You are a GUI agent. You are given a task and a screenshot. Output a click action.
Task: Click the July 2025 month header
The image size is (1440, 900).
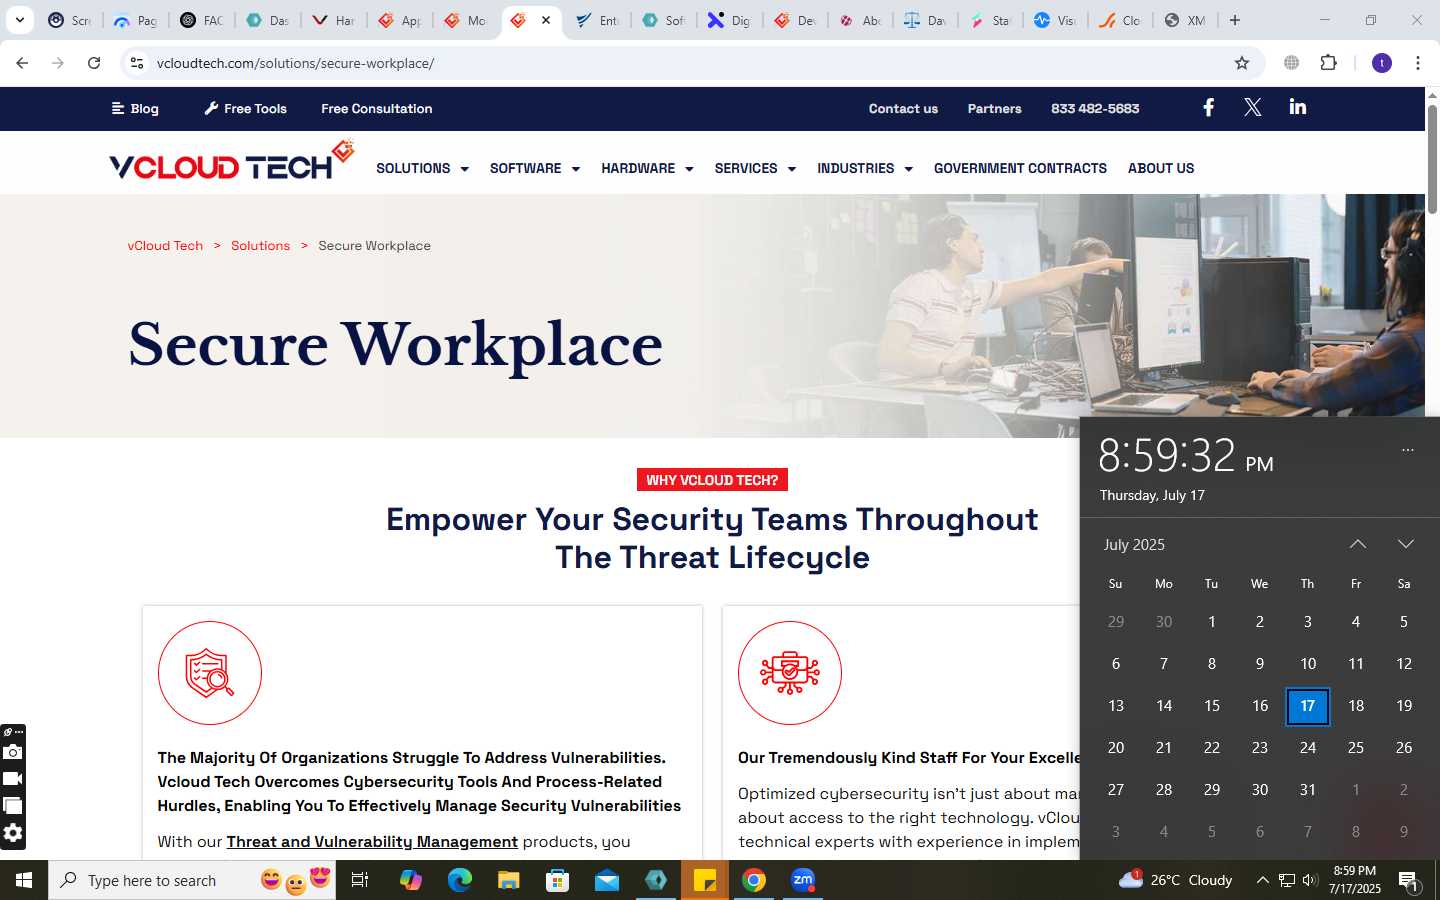[1134, 544]
